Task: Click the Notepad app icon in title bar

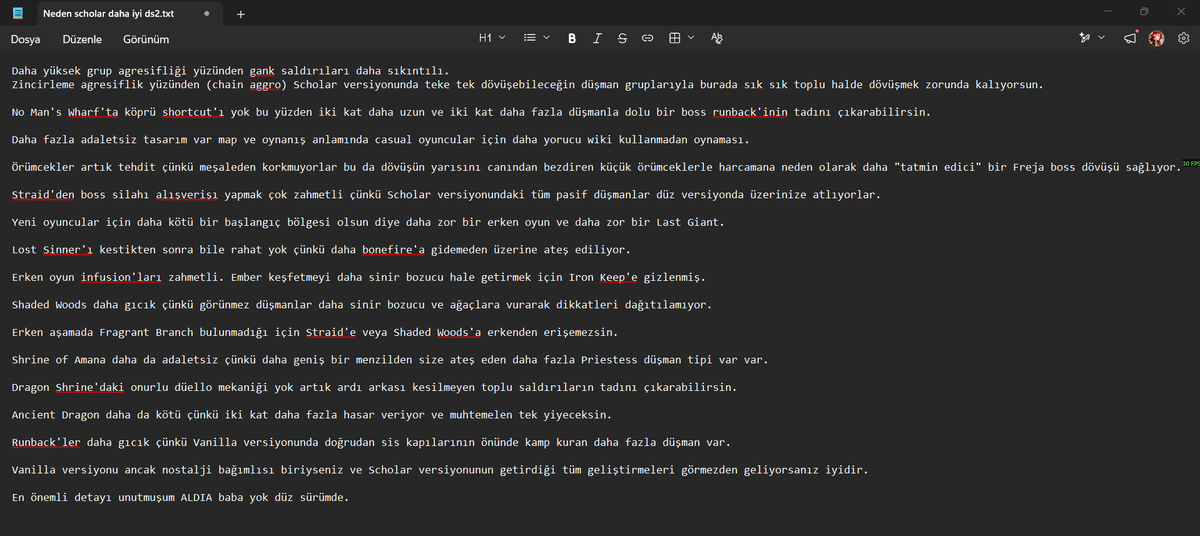Action: tap(19, 14)
